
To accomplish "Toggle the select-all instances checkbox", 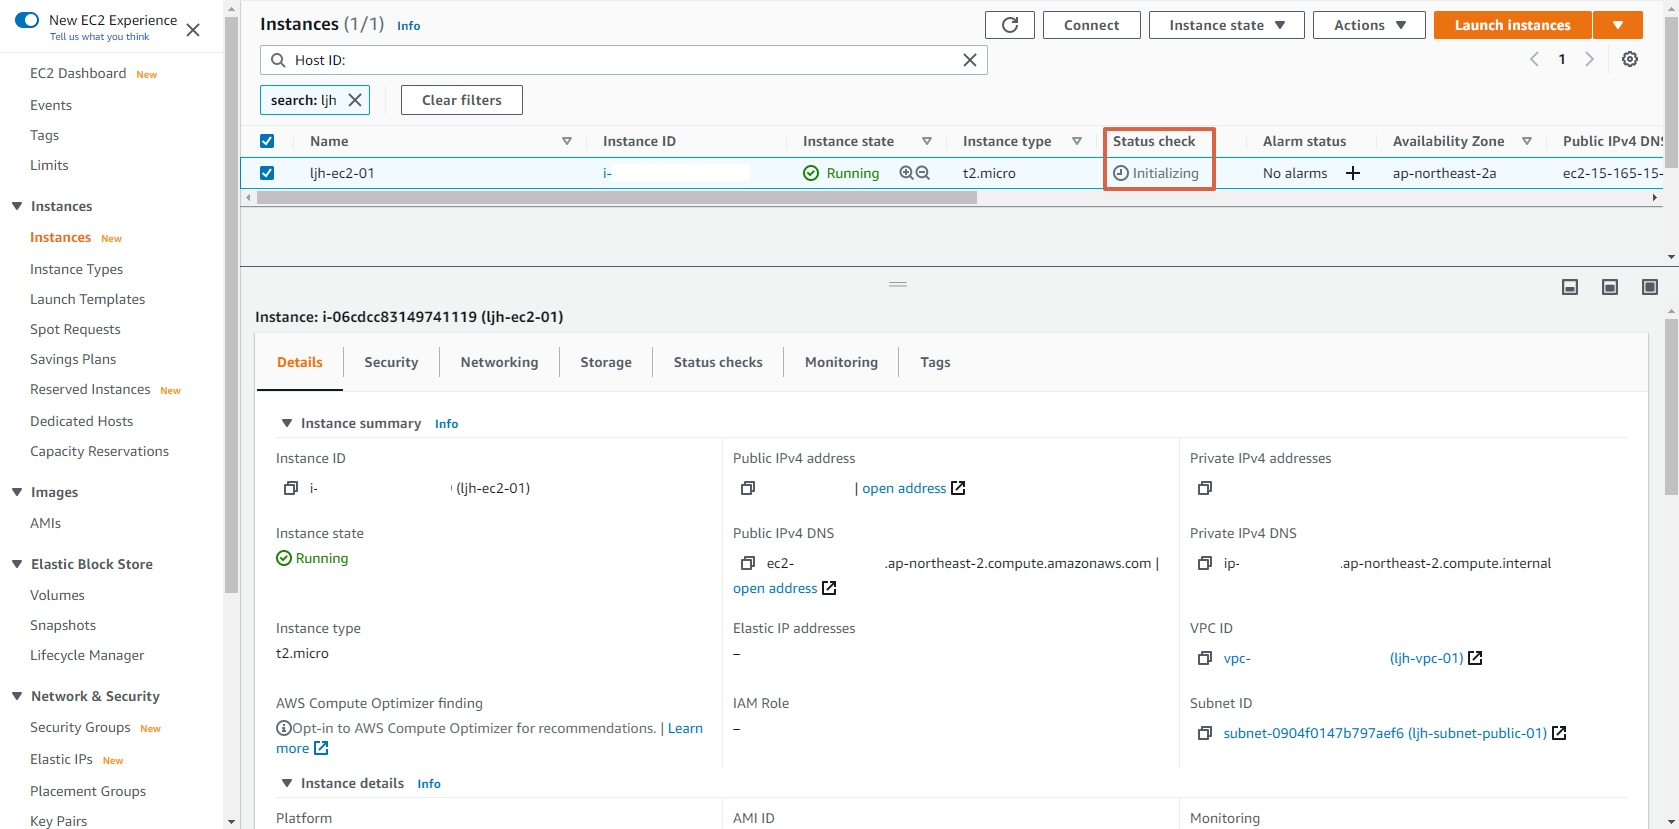I will (x=267, y=141).
